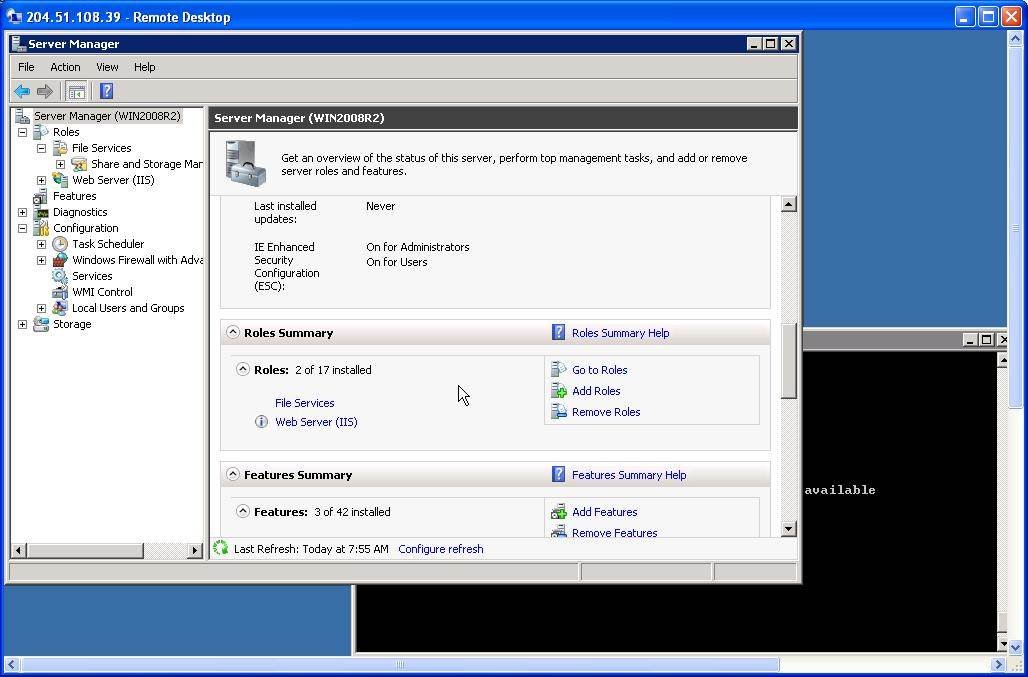
Task: Click the Services gear icon in tree
Action: pos(60,276)
